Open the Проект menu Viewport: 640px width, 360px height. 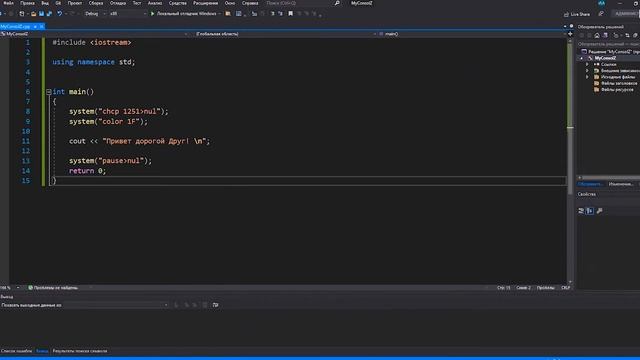click(x=75, y=3)
